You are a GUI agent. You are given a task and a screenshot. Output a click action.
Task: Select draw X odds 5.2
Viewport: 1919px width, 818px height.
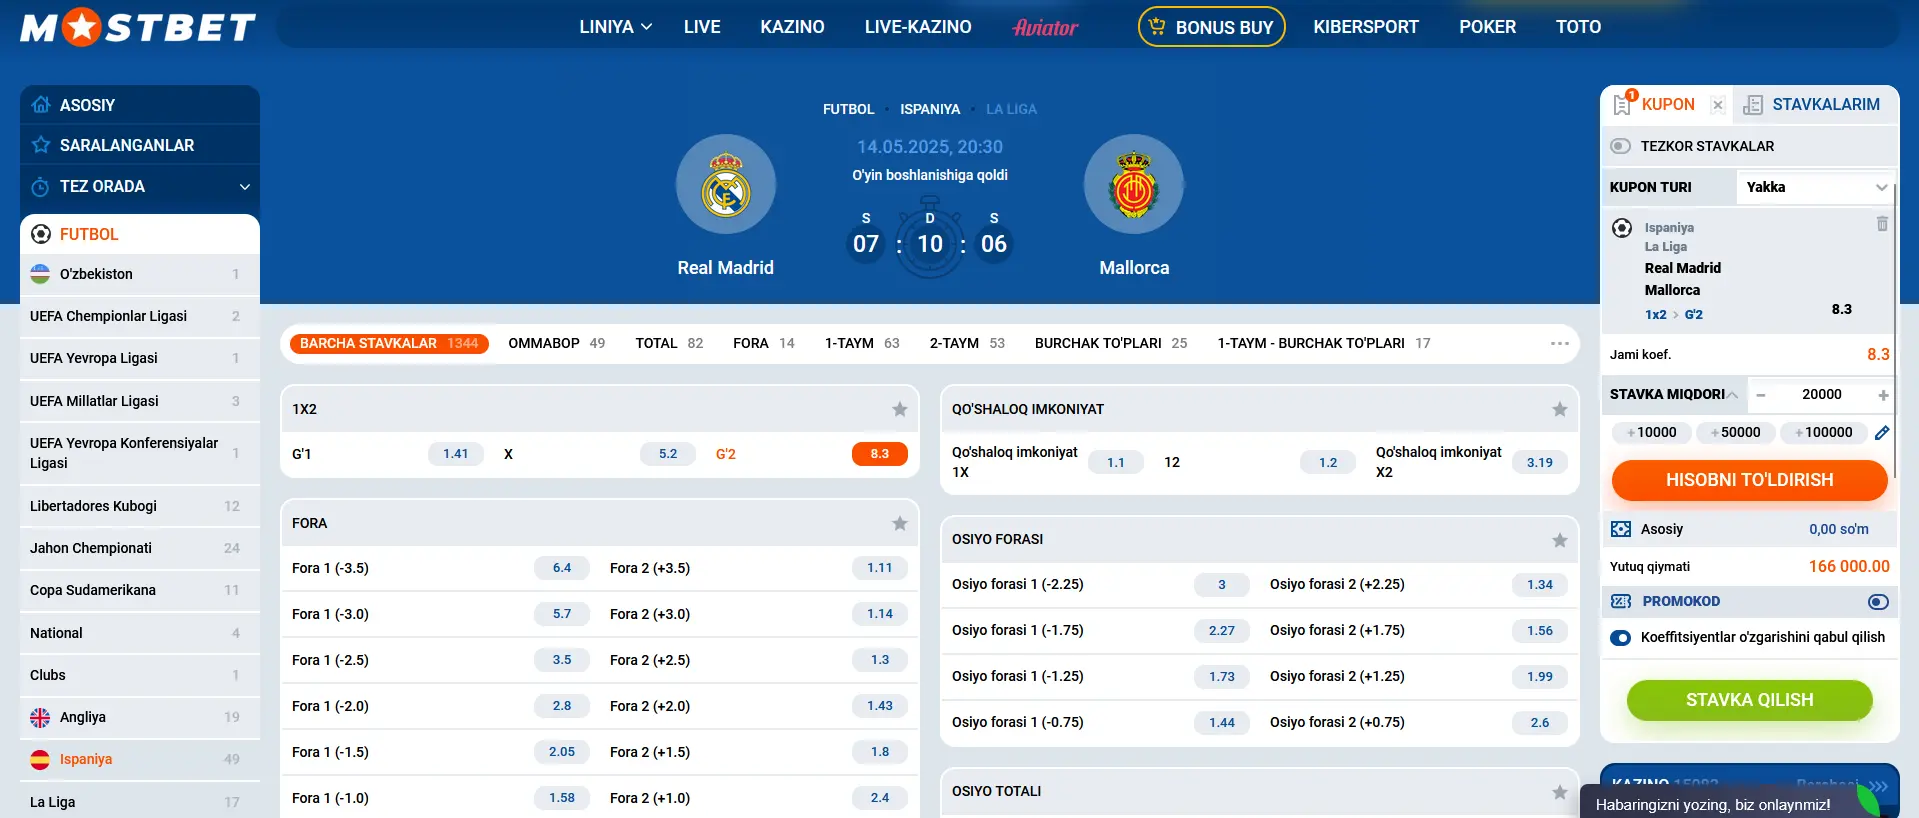pyautogui.click(x=668, y=454)
